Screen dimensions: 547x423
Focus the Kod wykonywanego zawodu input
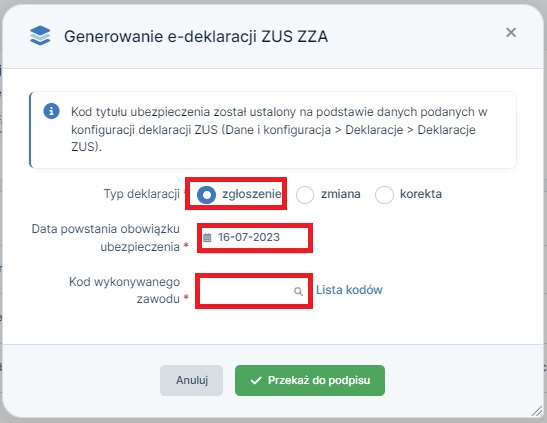click(x=254, y=291)
